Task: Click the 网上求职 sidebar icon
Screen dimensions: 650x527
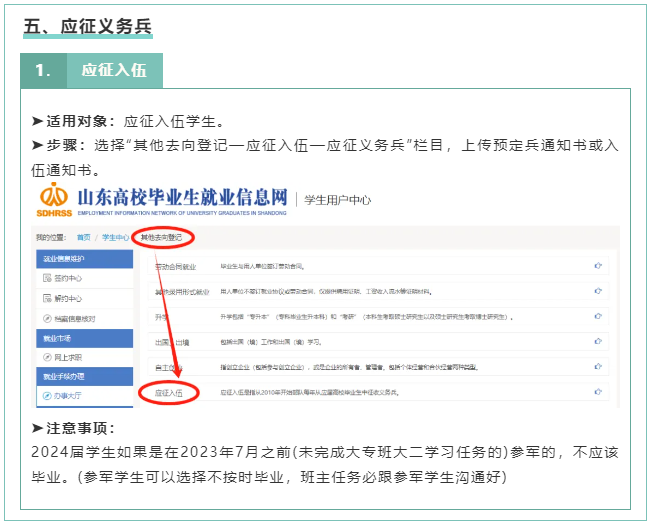Action: pos(45,356)
